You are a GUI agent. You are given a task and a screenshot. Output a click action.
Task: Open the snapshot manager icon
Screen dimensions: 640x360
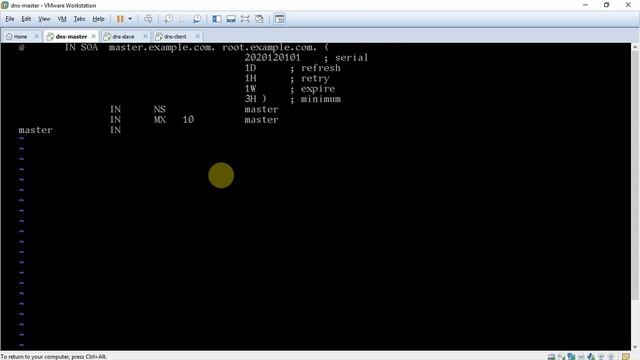197,19
